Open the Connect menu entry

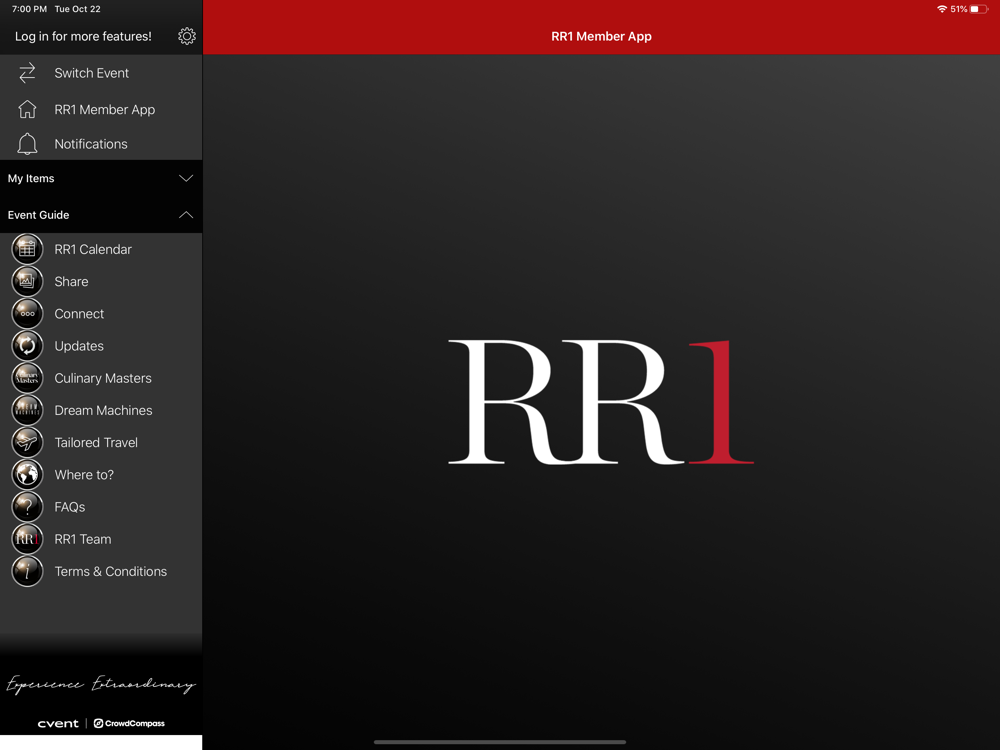tap(101, 313)
